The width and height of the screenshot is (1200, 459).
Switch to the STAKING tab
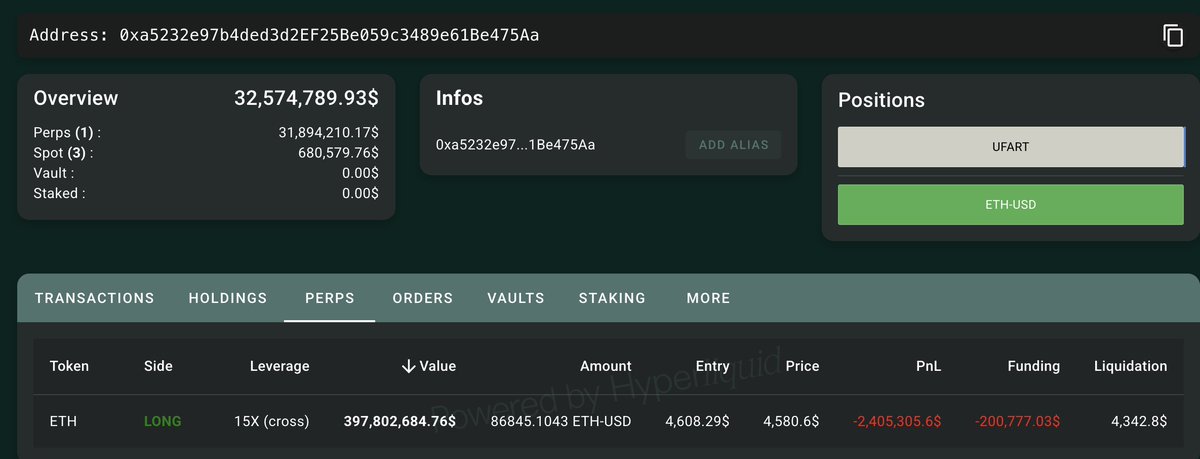click(612, 298)
